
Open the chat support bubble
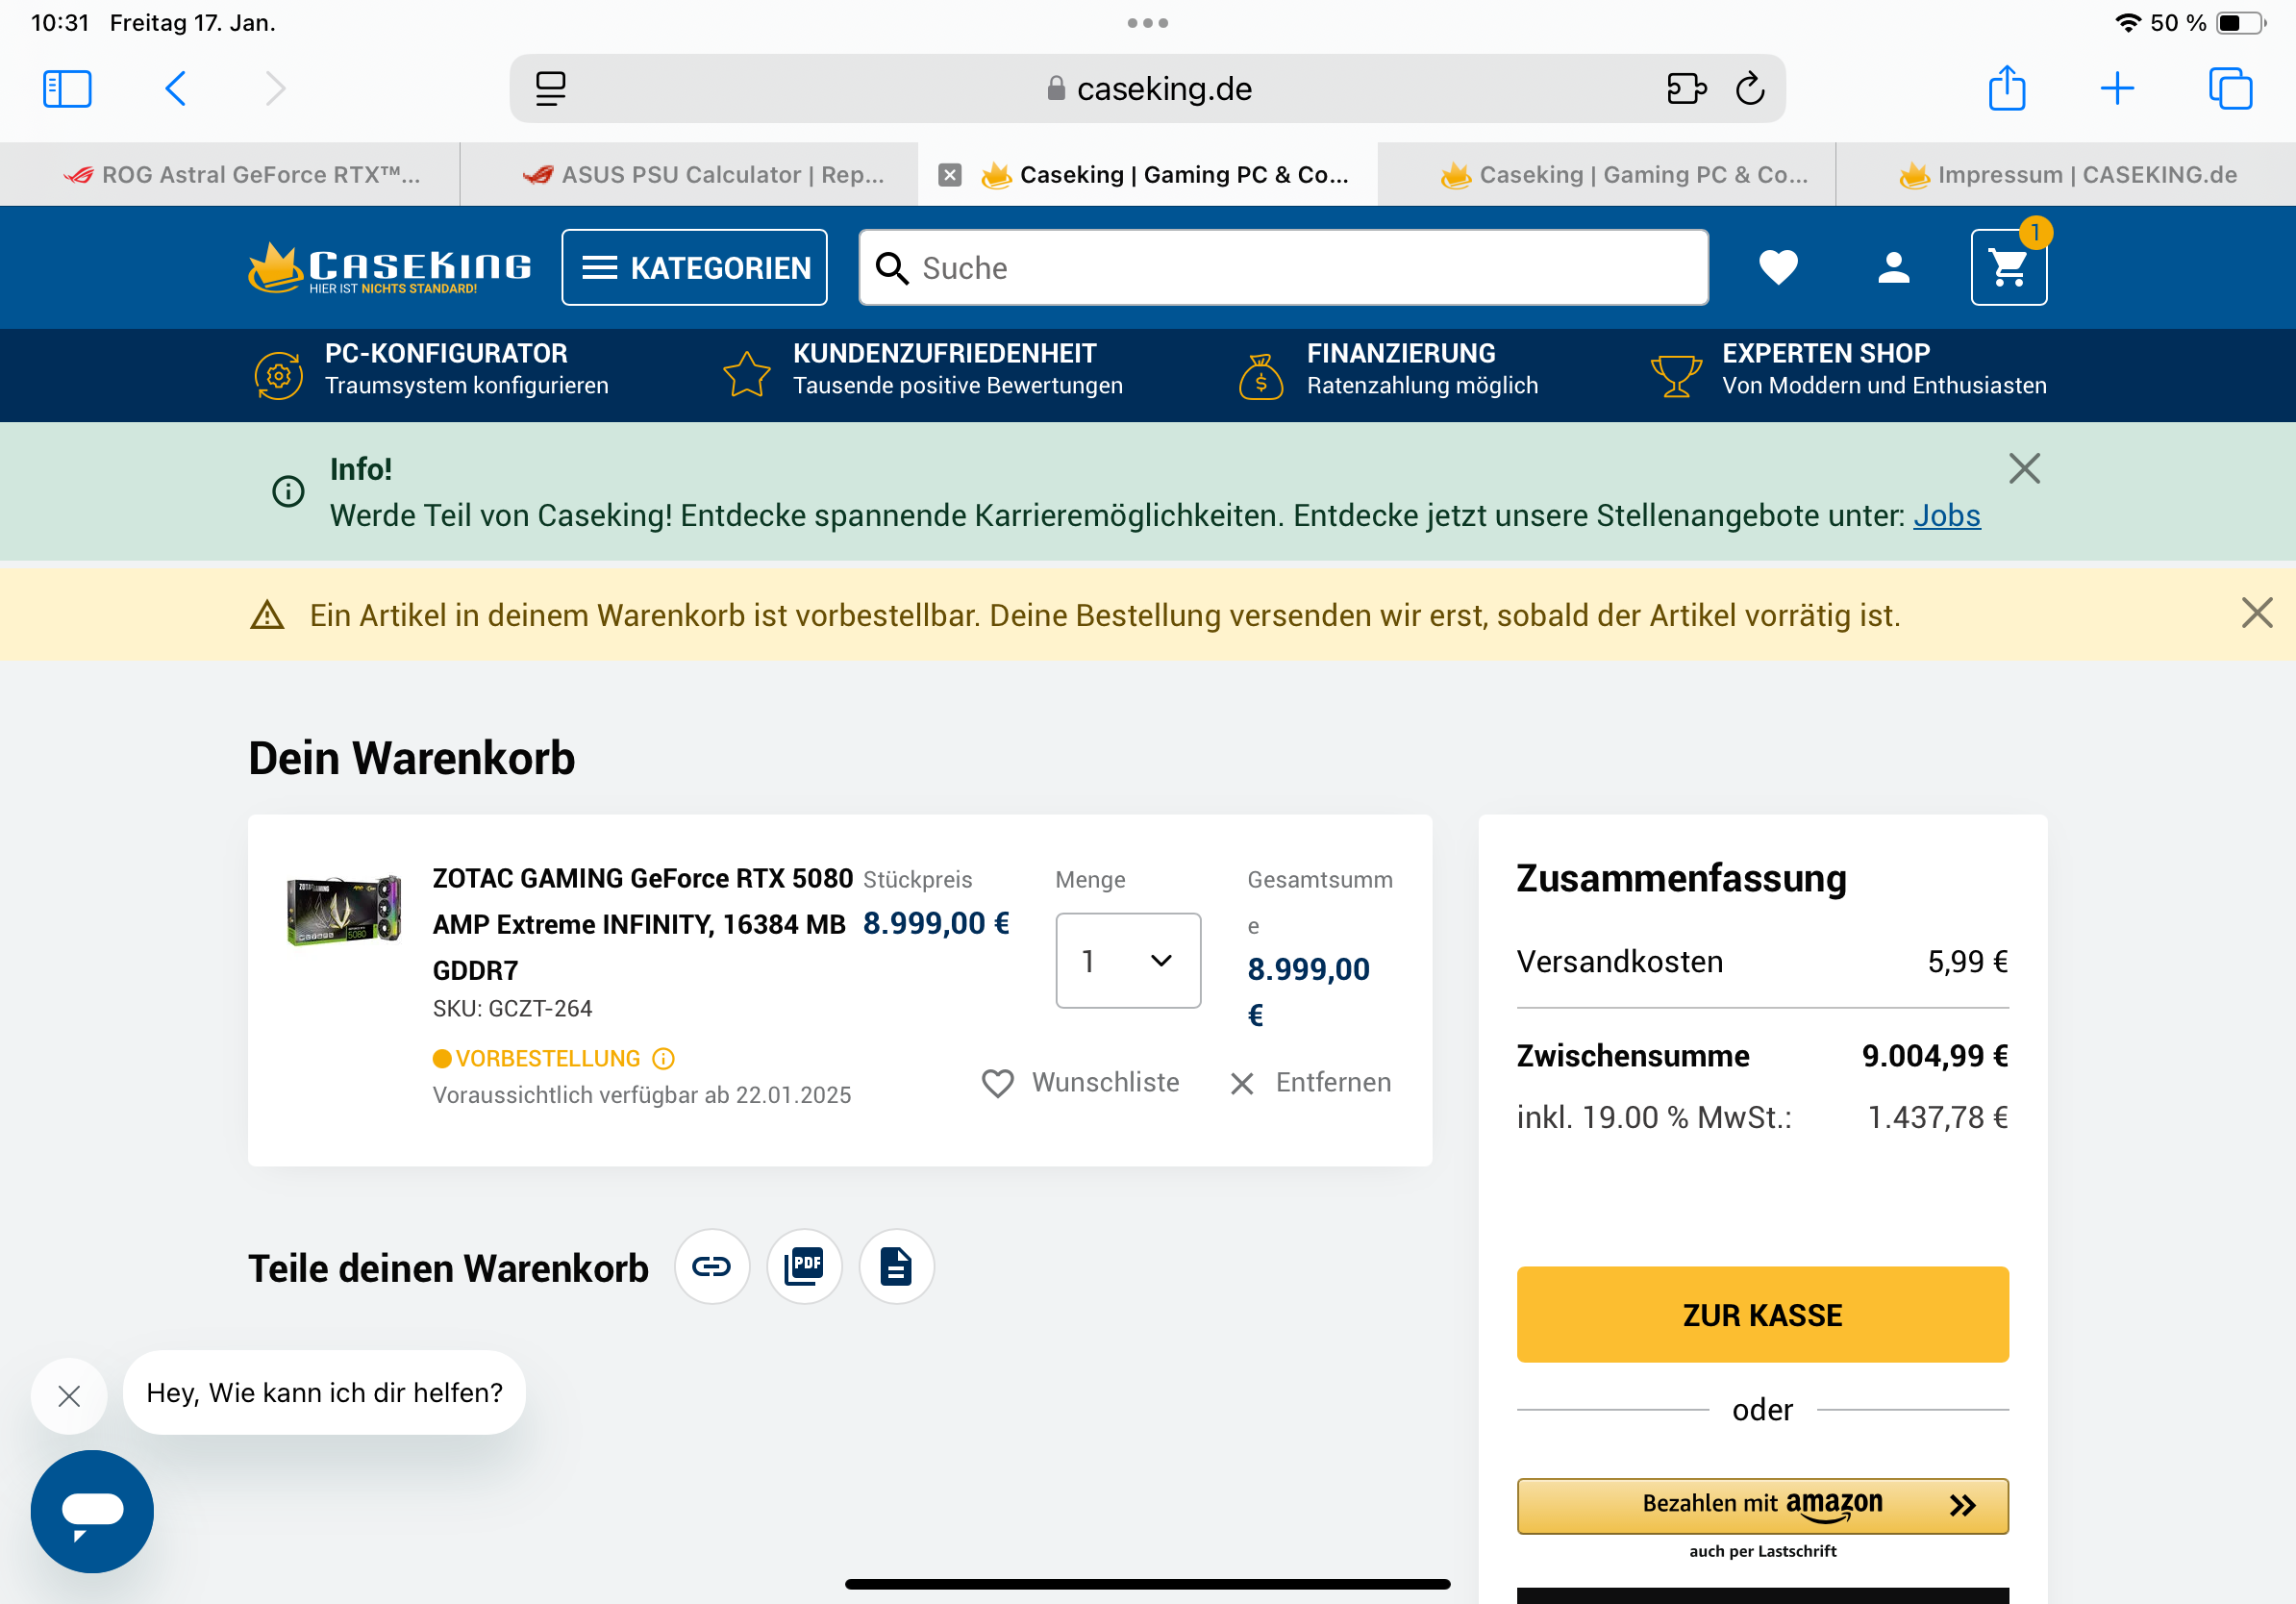pos(92,1510)
